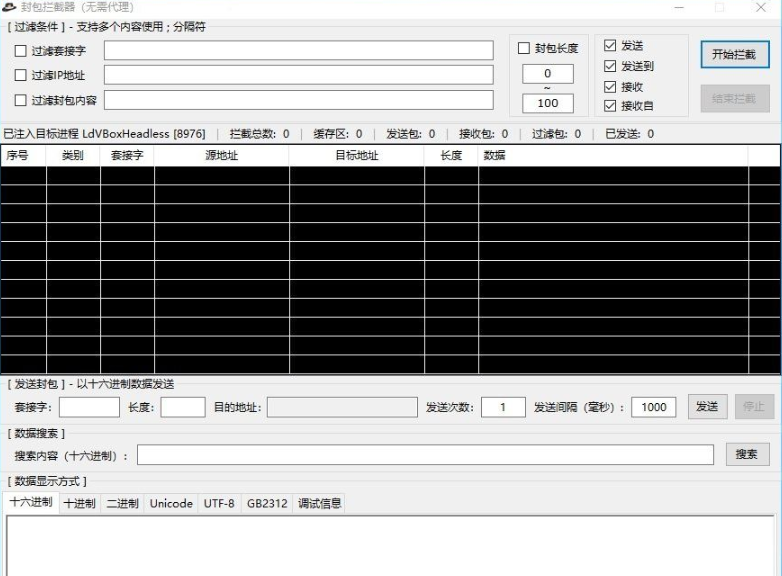The image size is (782, 576).
Task: Switch to the UTF-8 tab
Action: (x=219, y=503)
